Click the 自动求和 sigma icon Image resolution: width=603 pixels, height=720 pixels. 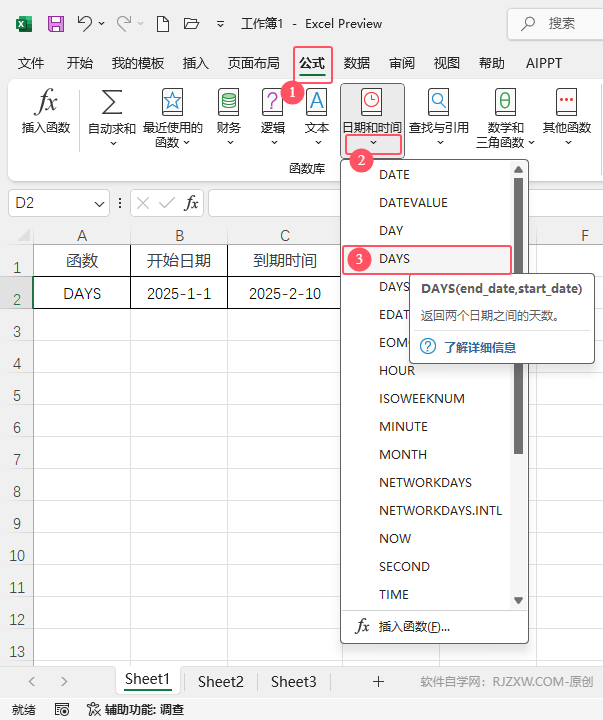coord(112,102)
